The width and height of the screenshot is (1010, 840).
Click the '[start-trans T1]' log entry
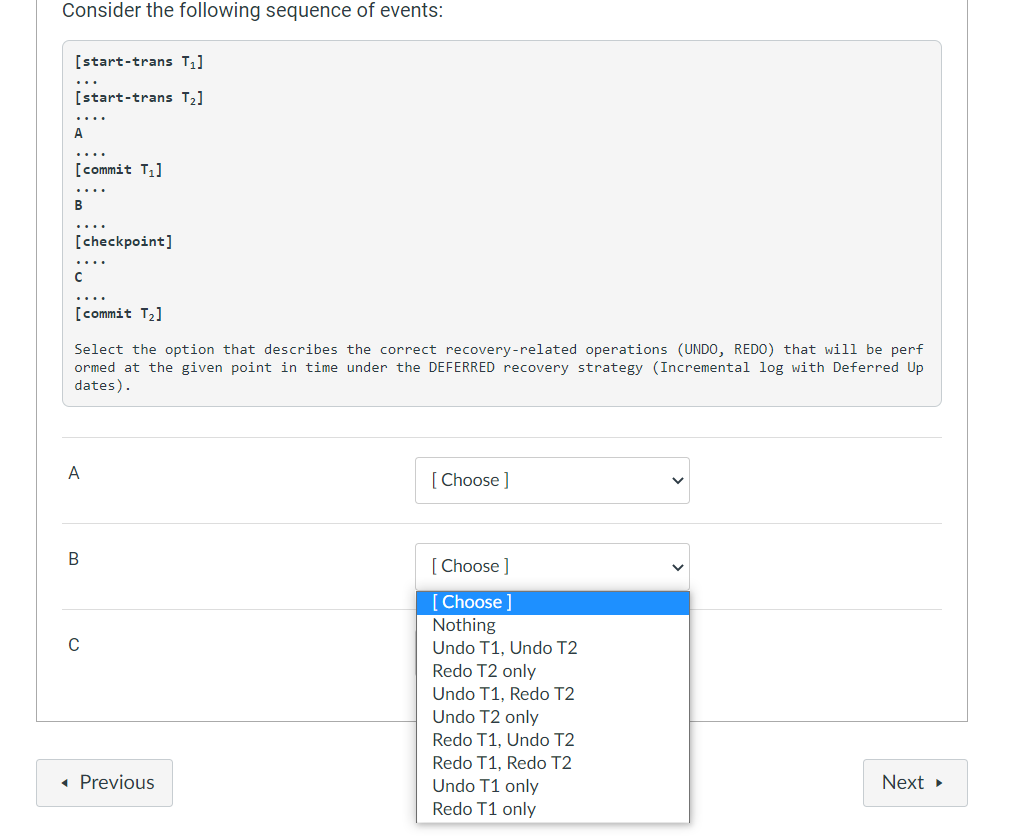139,62
